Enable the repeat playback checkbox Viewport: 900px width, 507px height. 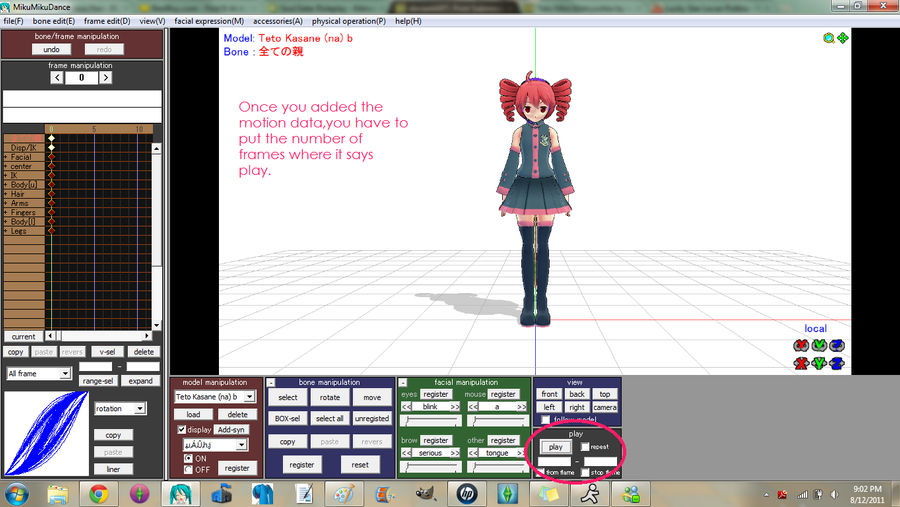585,447
